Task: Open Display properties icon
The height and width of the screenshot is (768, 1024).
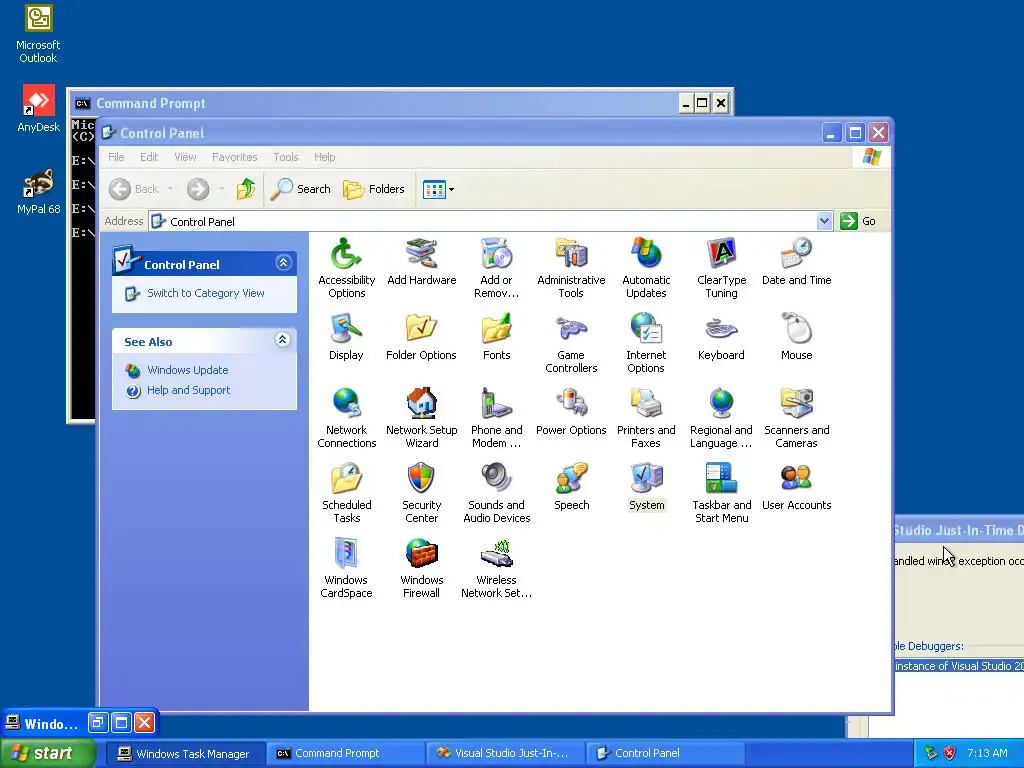Action: [x=346, y=337]
